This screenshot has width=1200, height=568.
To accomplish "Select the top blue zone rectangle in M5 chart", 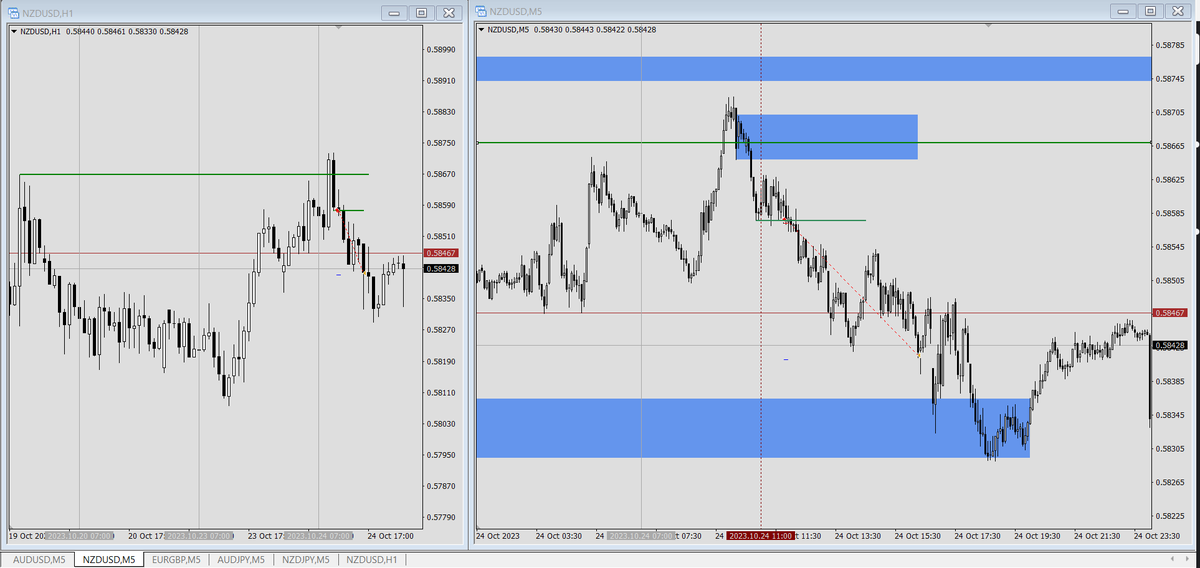I will point(813,69).
